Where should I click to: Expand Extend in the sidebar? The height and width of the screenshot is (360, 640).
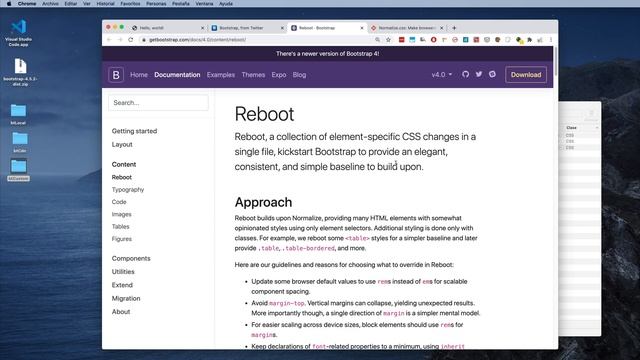(x=122, y=285)
